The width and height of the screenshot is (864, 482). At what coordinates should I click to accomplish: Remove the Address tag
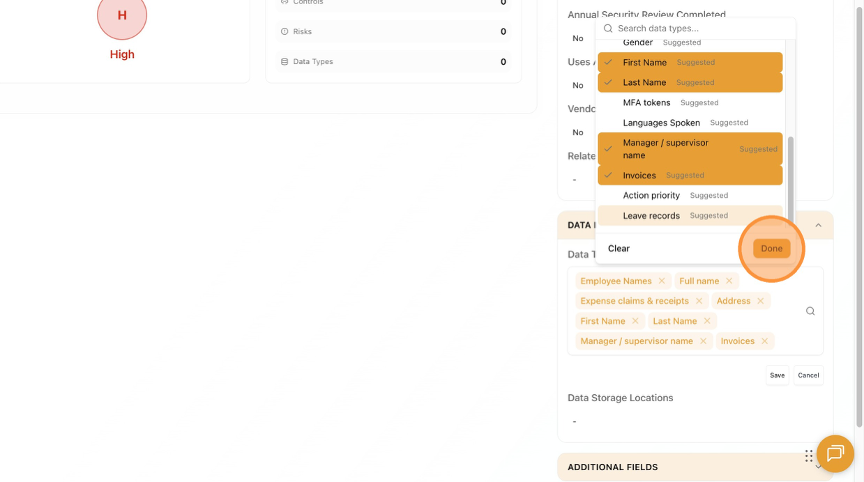click(x=760, y=301)
